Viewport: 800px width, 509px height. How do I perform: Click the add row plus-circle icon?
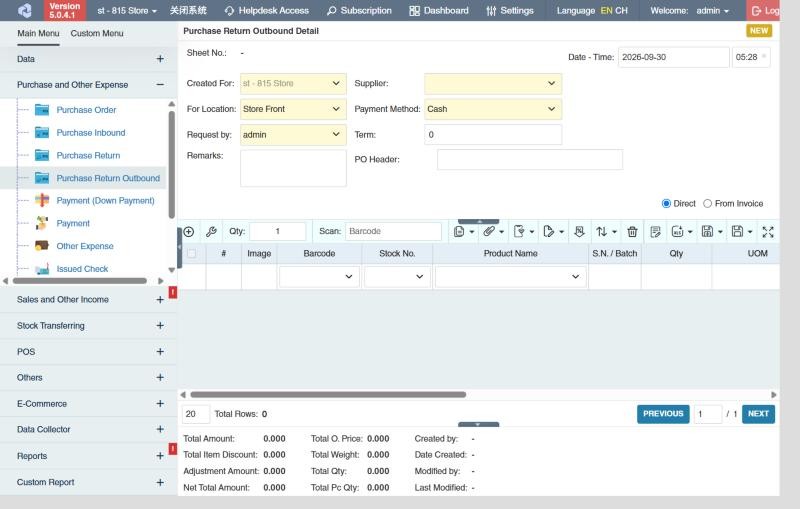click(189, 232)
